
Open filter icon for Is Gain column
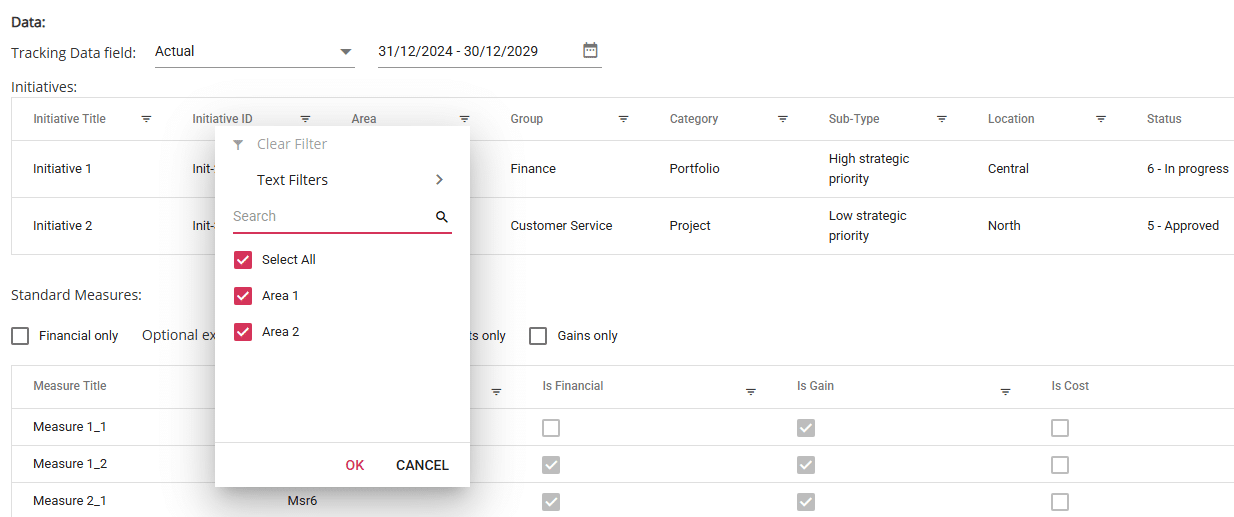click(x=1005, y=392)
